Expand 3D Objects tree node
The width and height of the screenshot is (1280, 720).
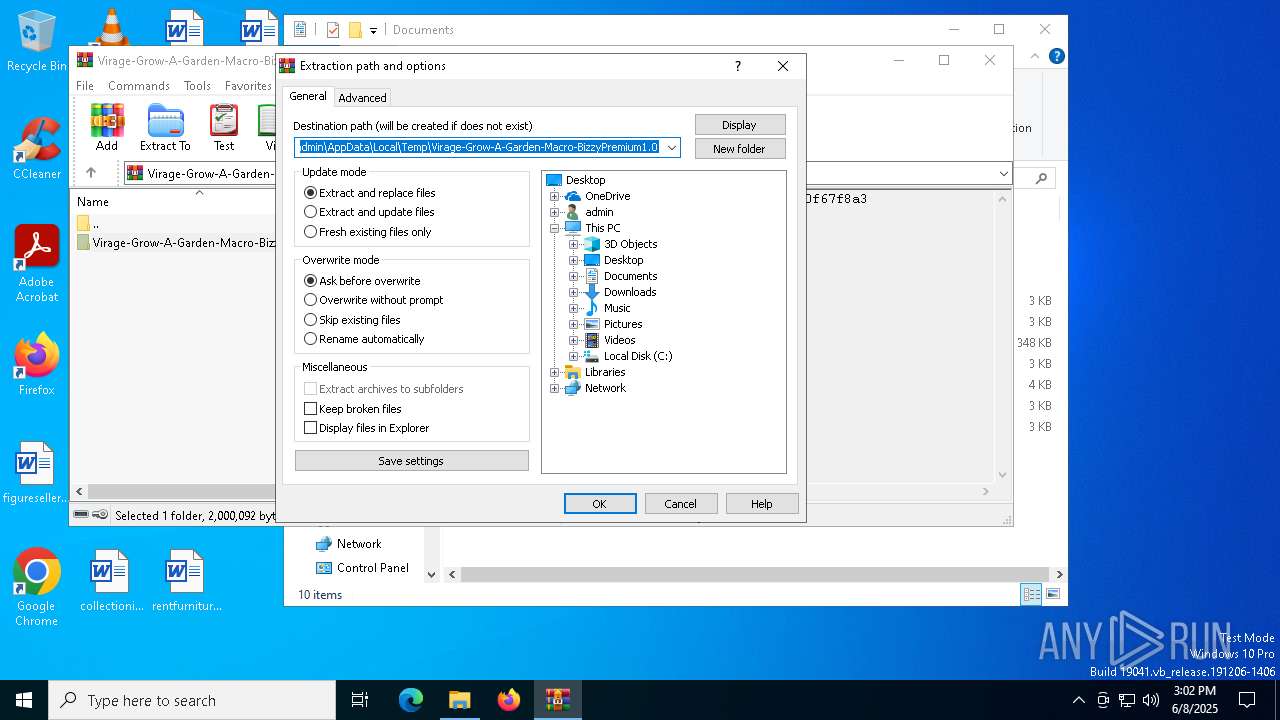[574, 244]
